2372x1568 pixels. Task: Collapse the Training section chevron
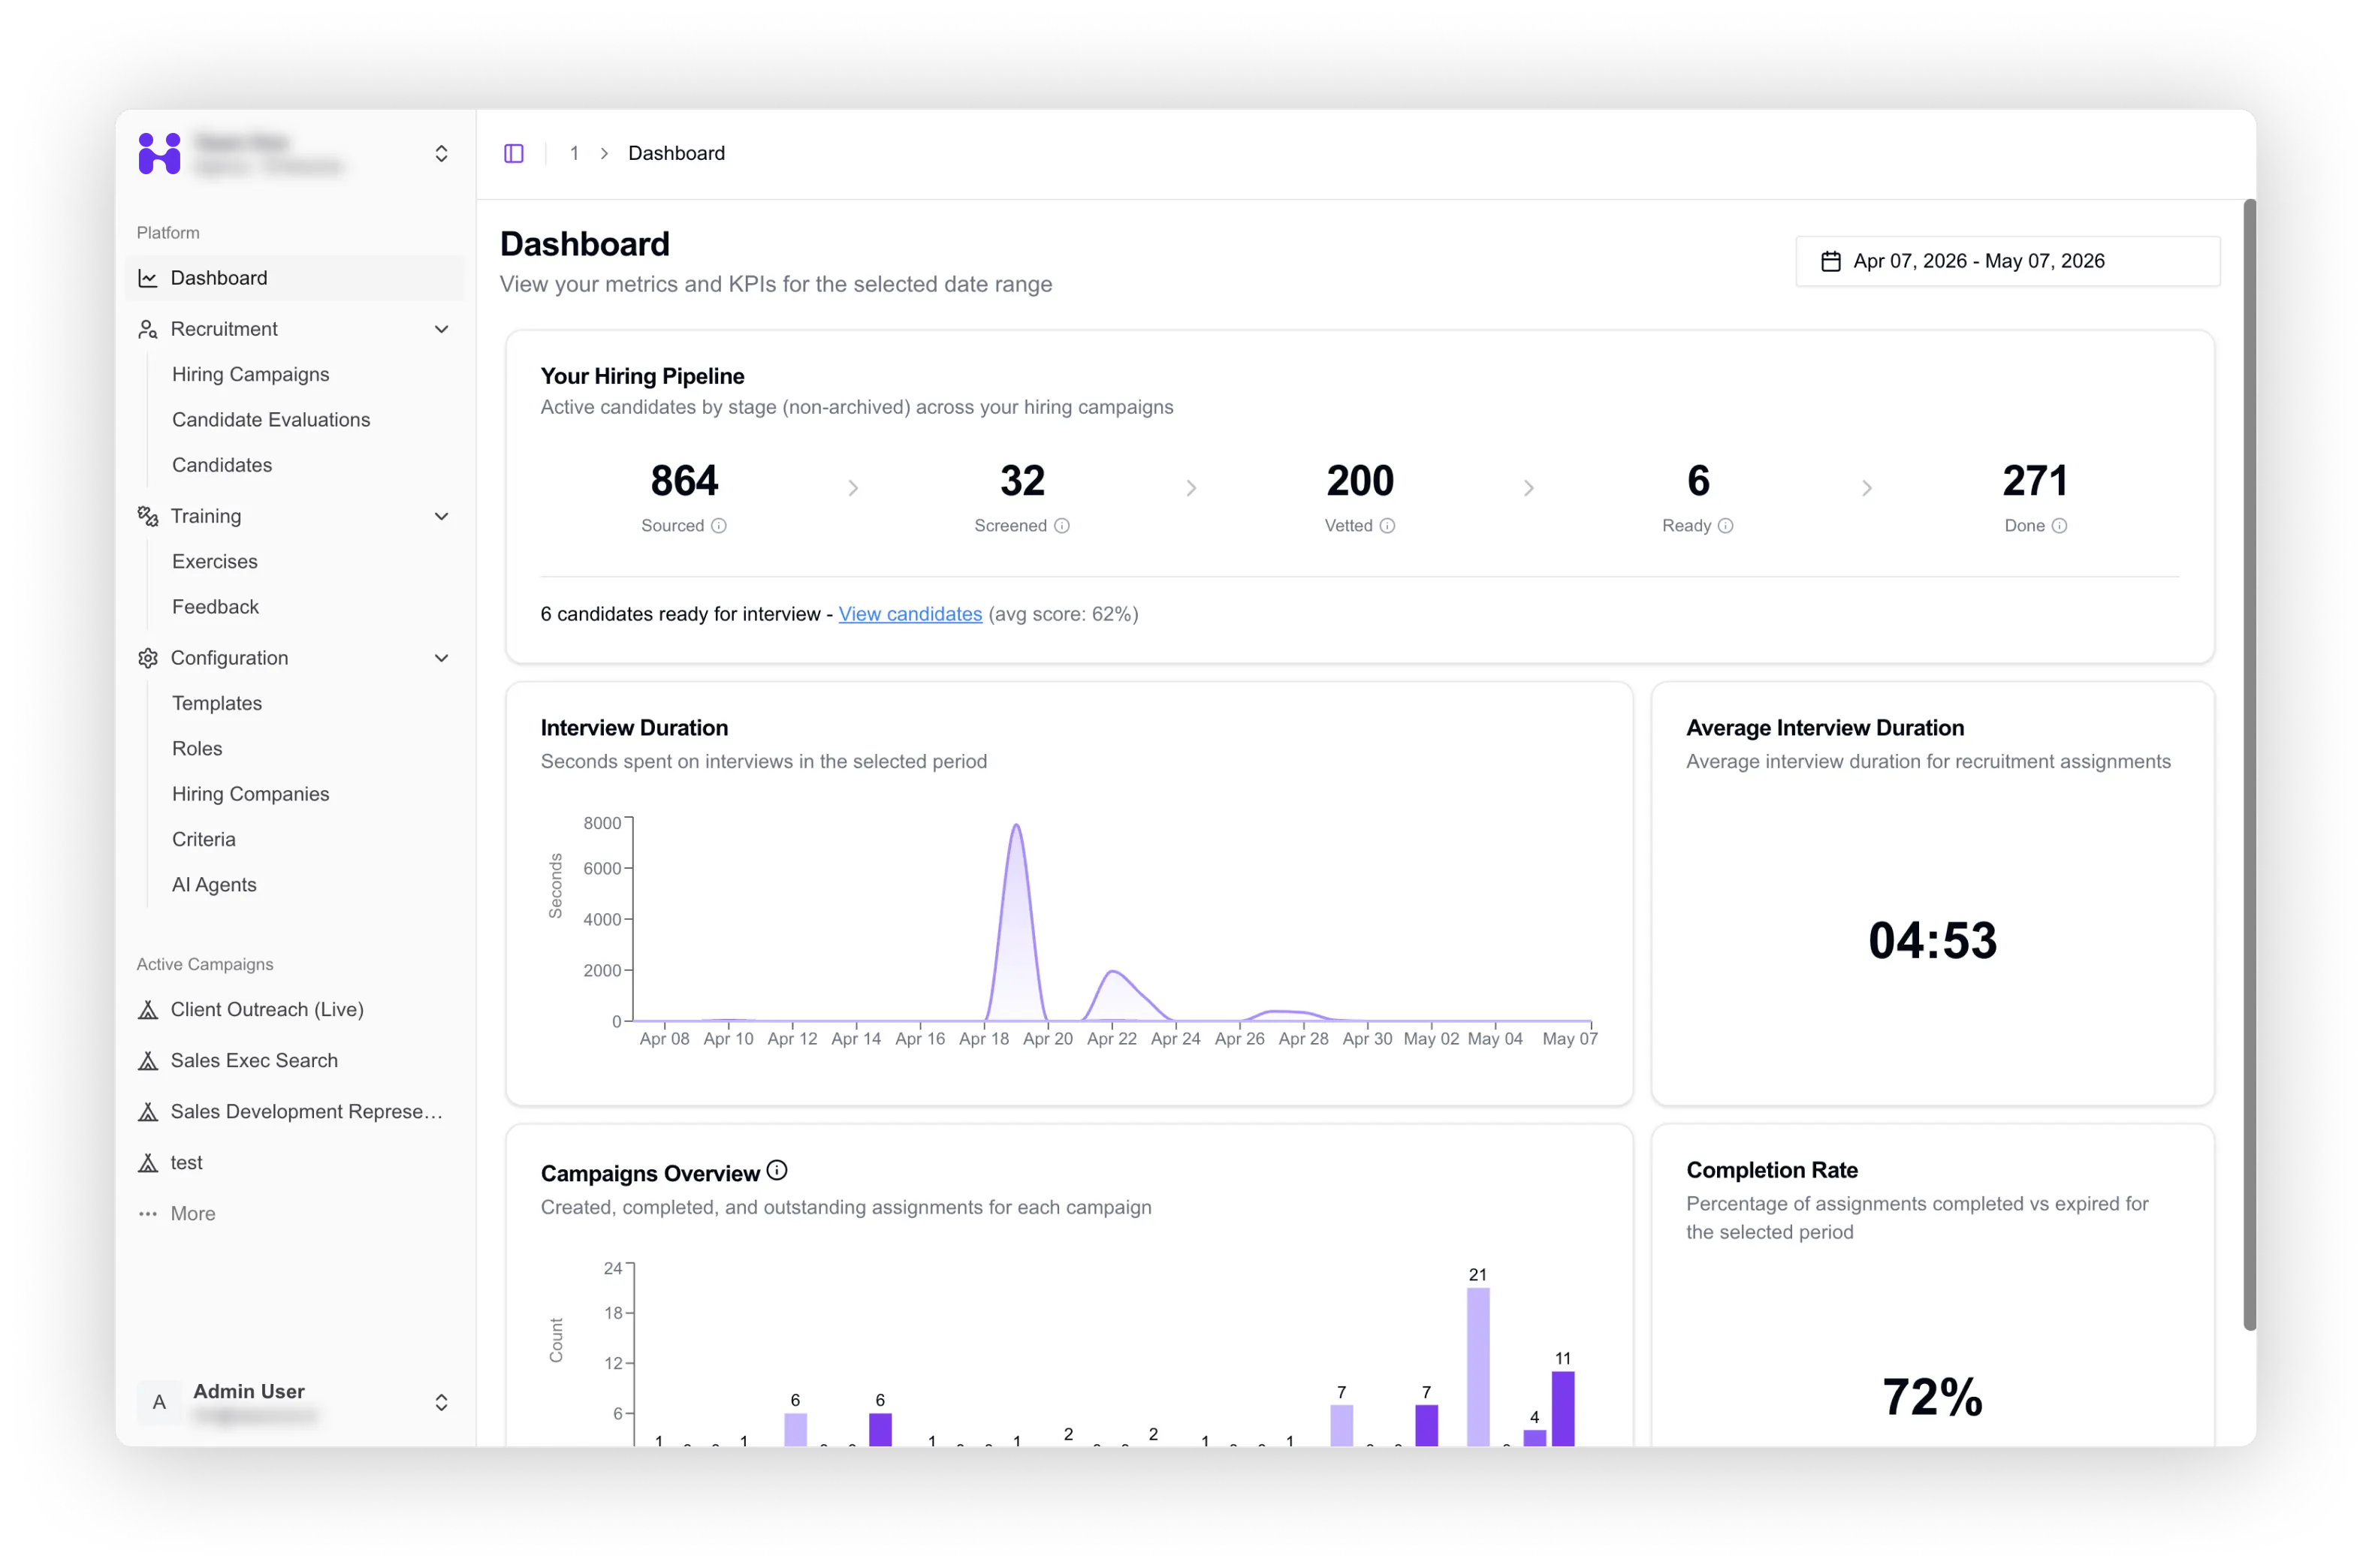[x=441, y=516]
